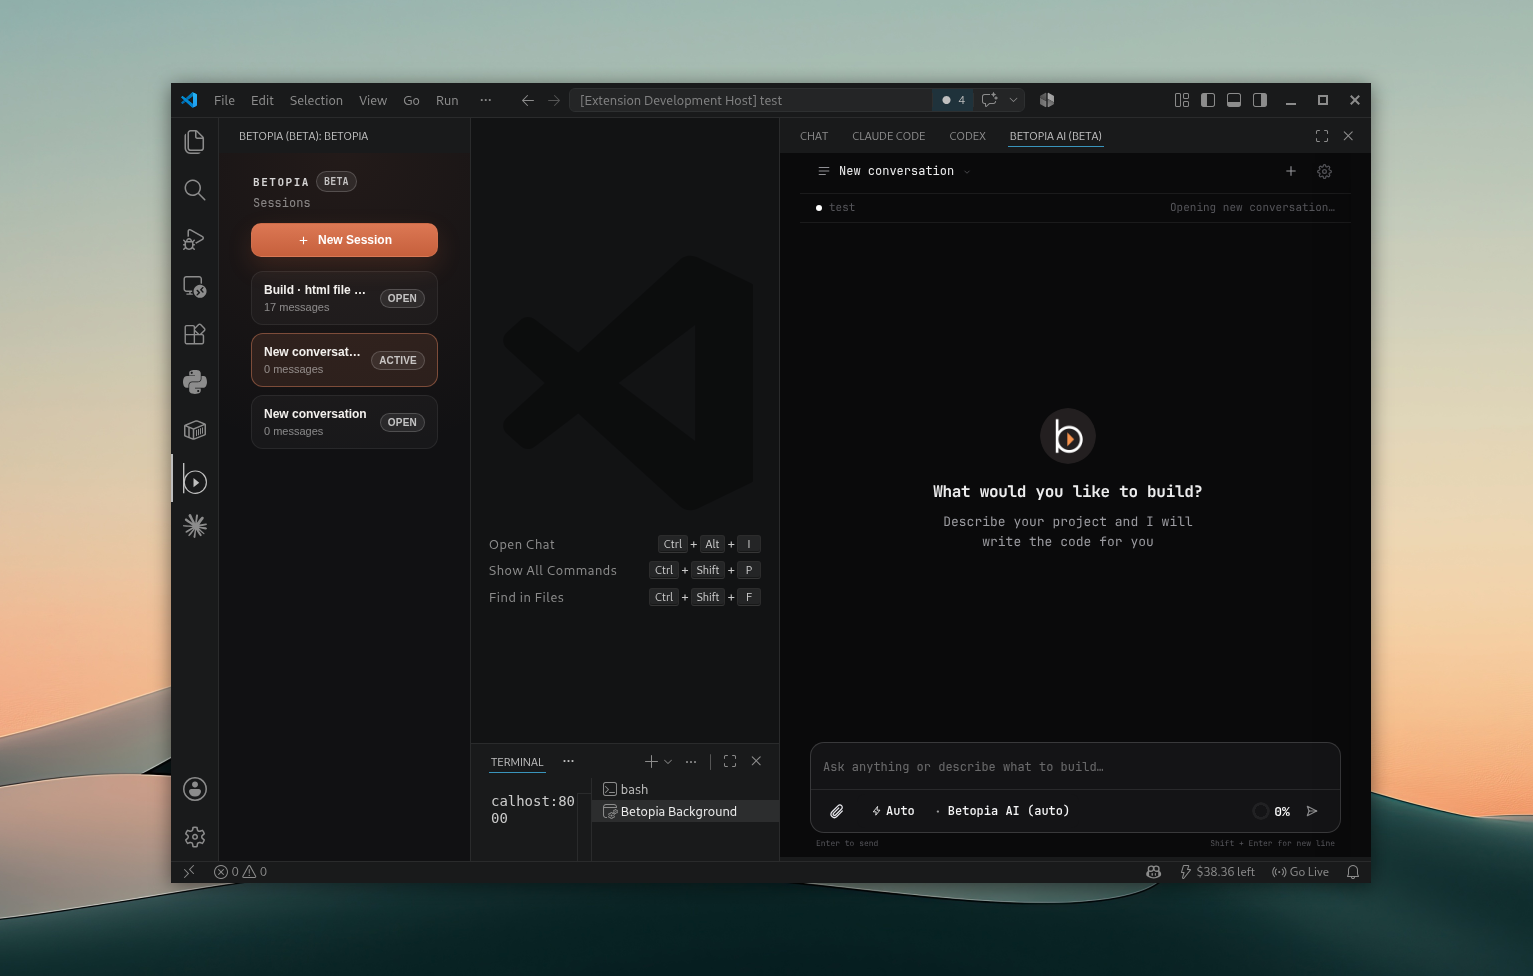The height and width of the screenshot is (976, 1533).
Task: Open the Manage gear in activity bar
Action: (195, 837)
